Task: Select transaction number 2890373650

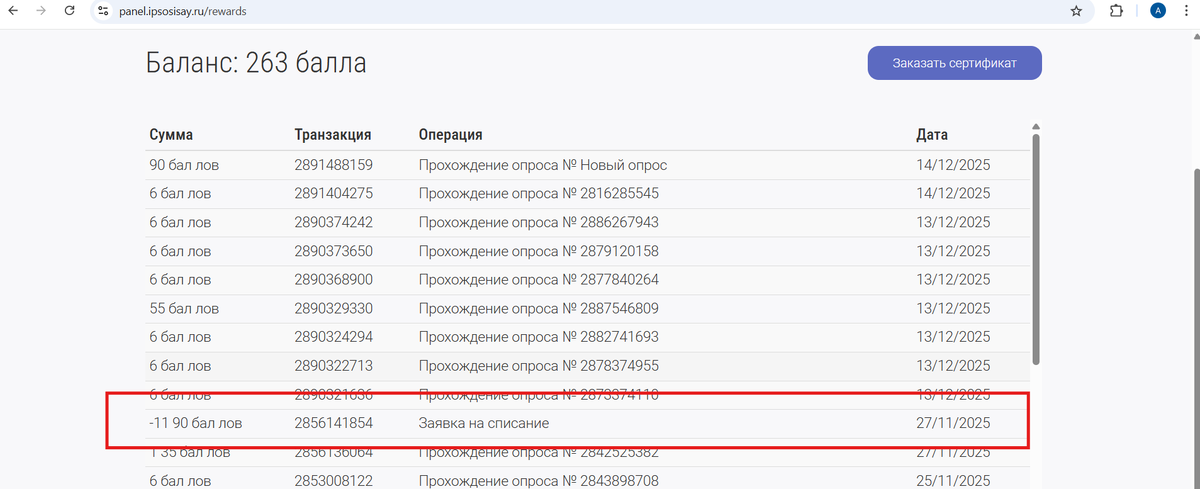Action: (x=333, y=251)
